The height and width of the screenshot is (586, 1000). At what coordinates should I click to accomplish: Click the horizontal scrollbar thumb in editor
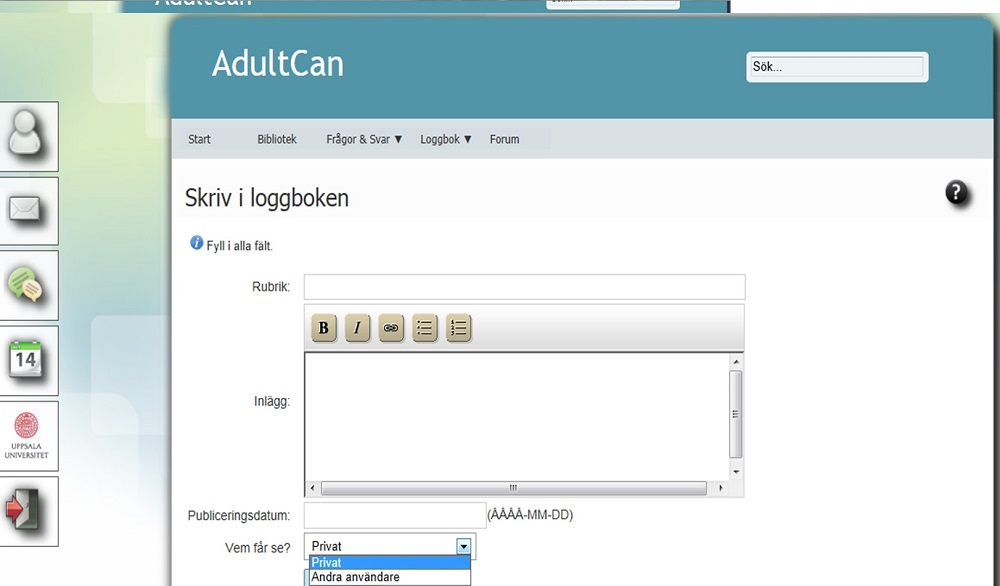pyautogui.click(x=513, y=488)
